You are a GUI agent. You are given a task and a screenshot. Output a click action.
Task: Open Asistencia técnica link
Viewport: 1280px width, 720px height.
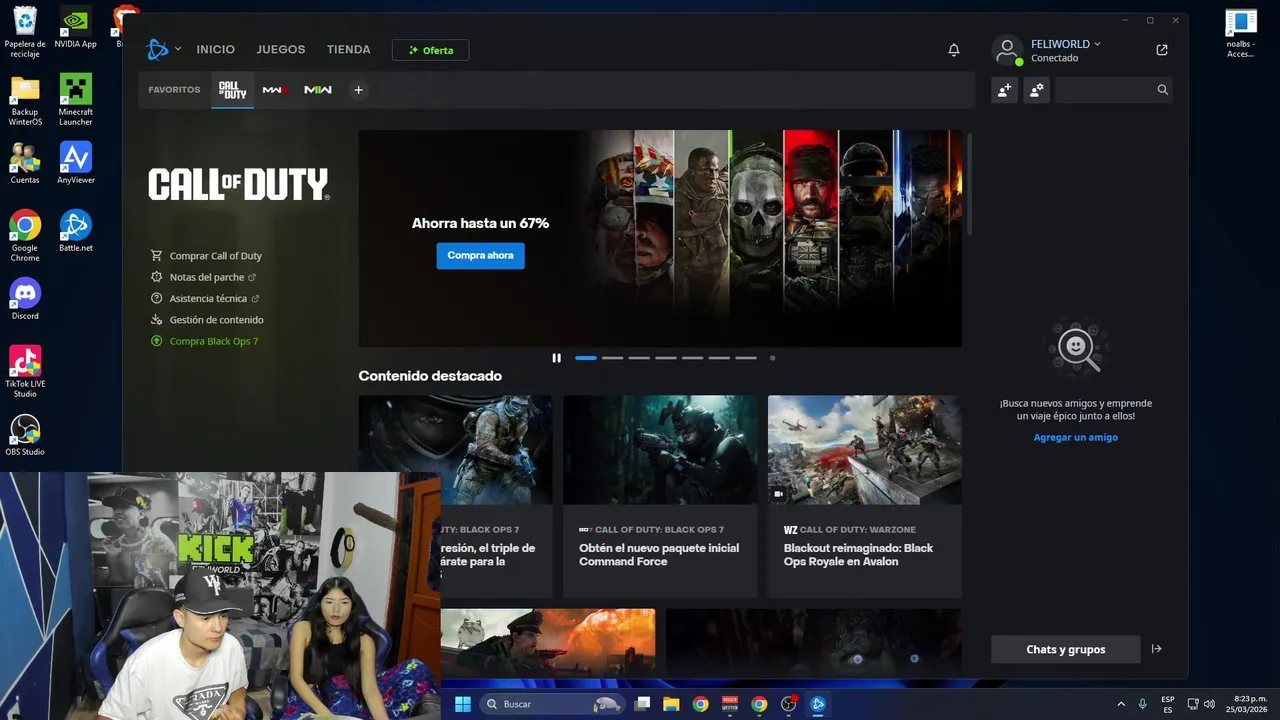[x=208, y=298]
